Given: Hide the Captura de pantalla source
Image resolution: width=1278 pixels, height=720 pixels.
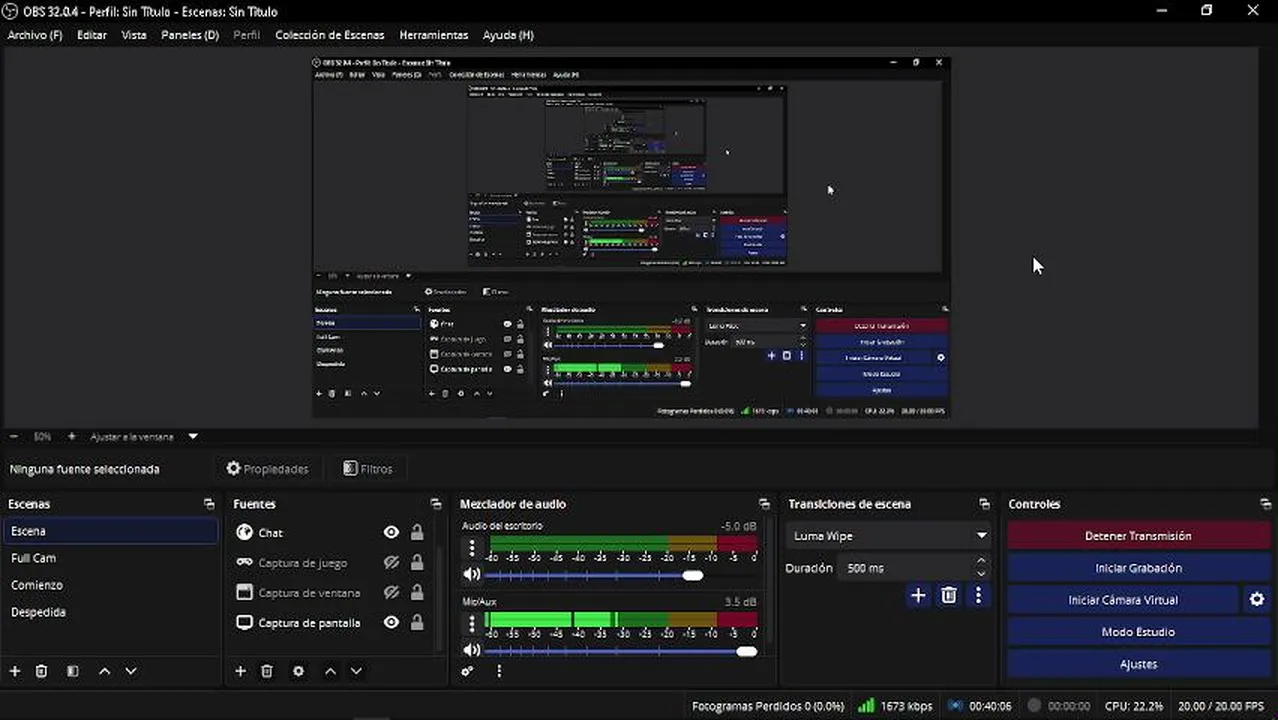Looking at the screenshot, I should pyautogui.click(x=391, y=623).
